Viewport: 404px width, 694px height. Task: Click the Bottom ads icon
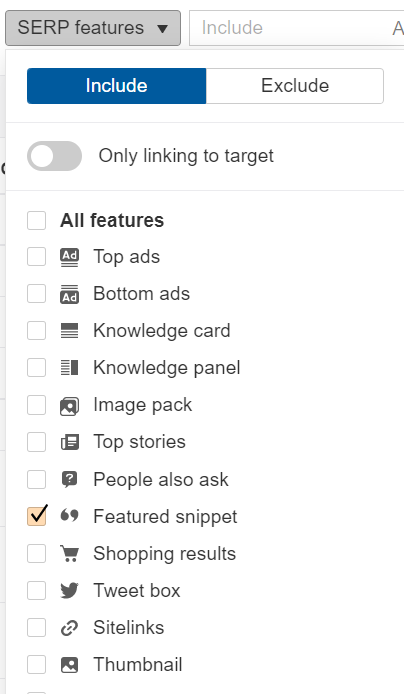click(x=69, y=294)
